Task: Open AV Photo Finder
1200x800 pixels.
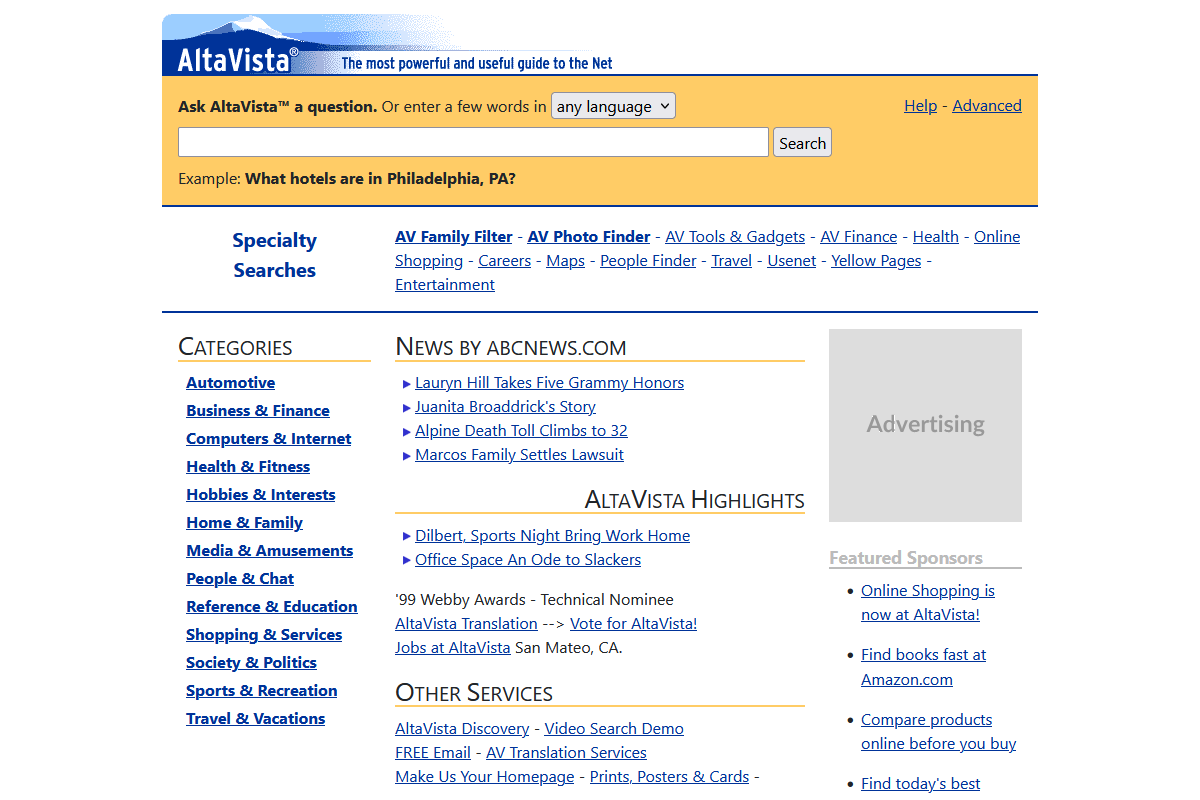Action: (588, 236)
